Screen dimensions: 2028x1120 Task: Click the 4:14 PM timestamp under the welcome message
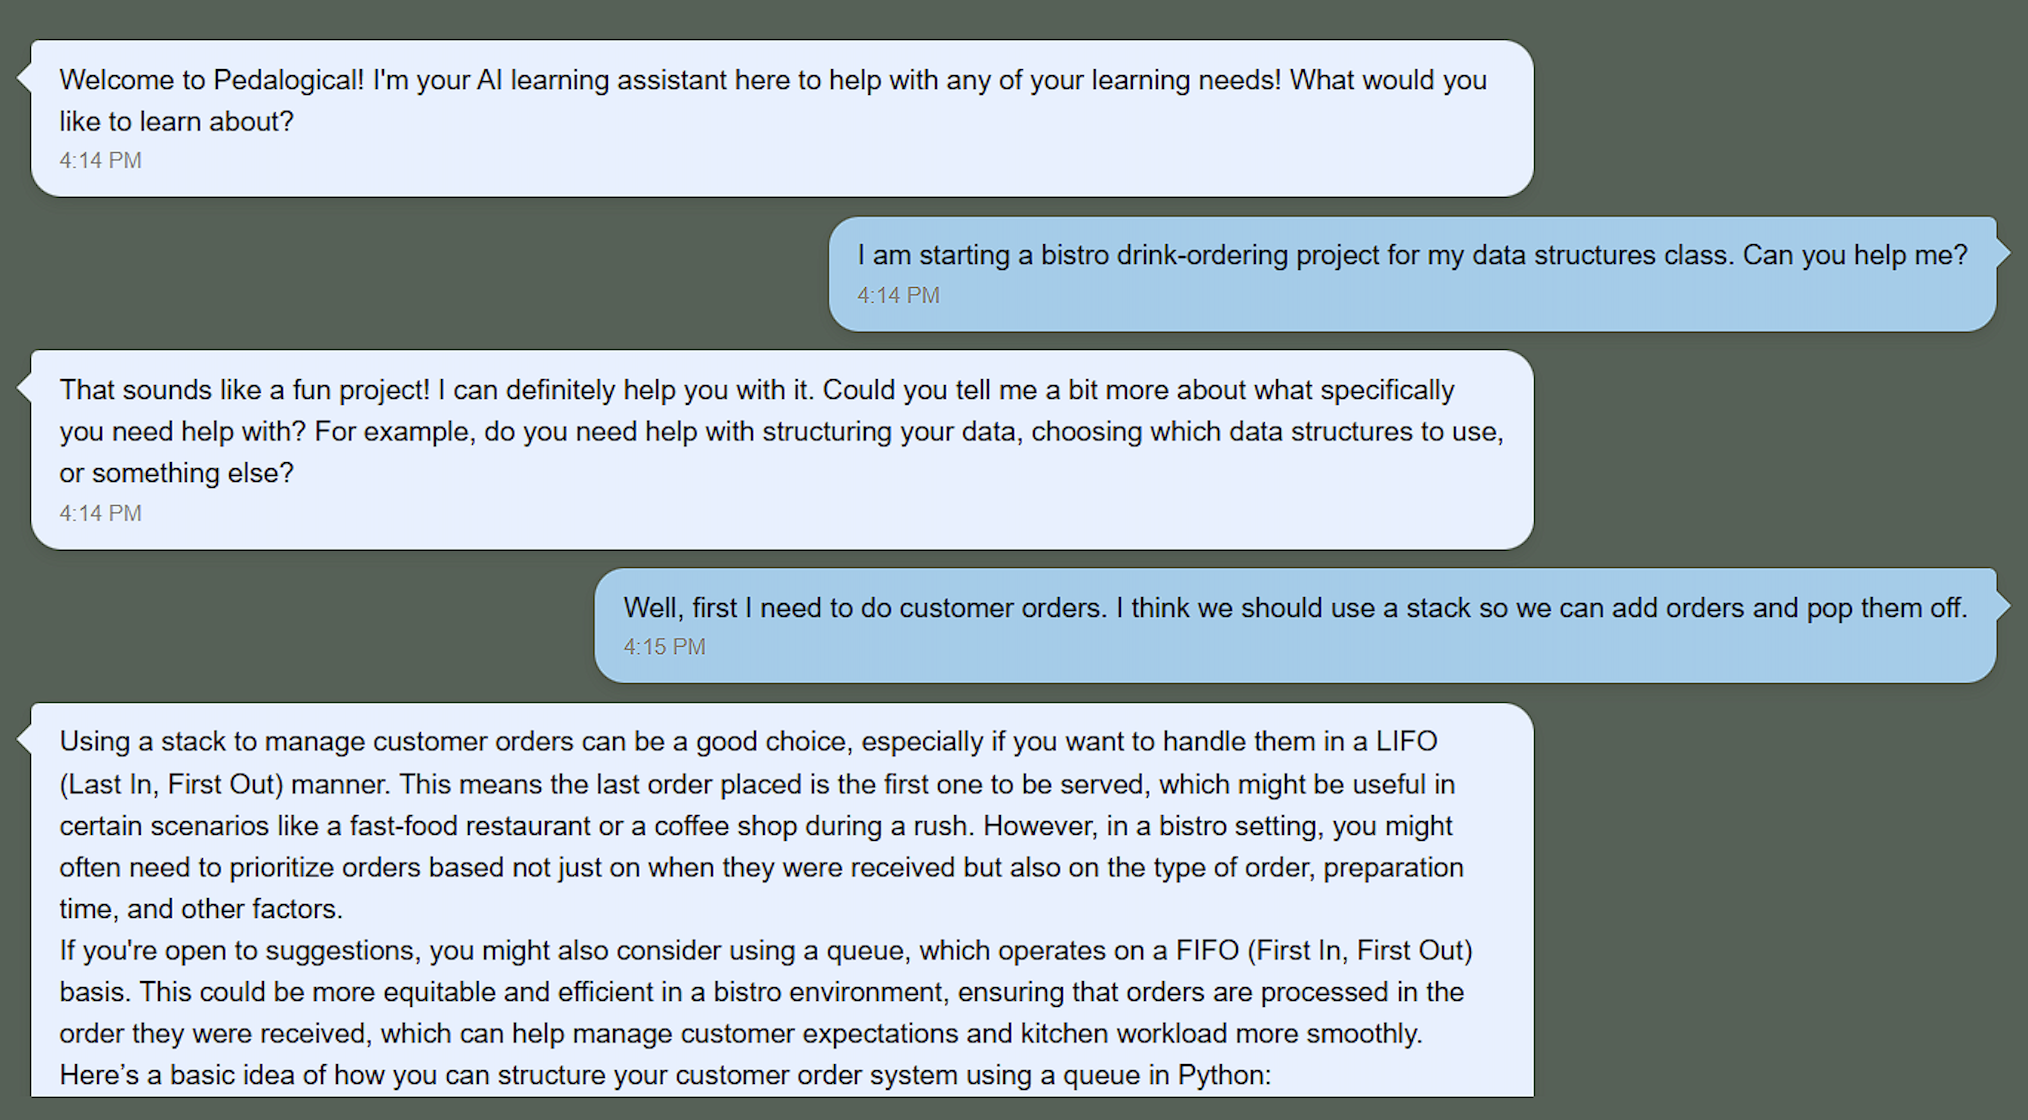coord(100,161)
